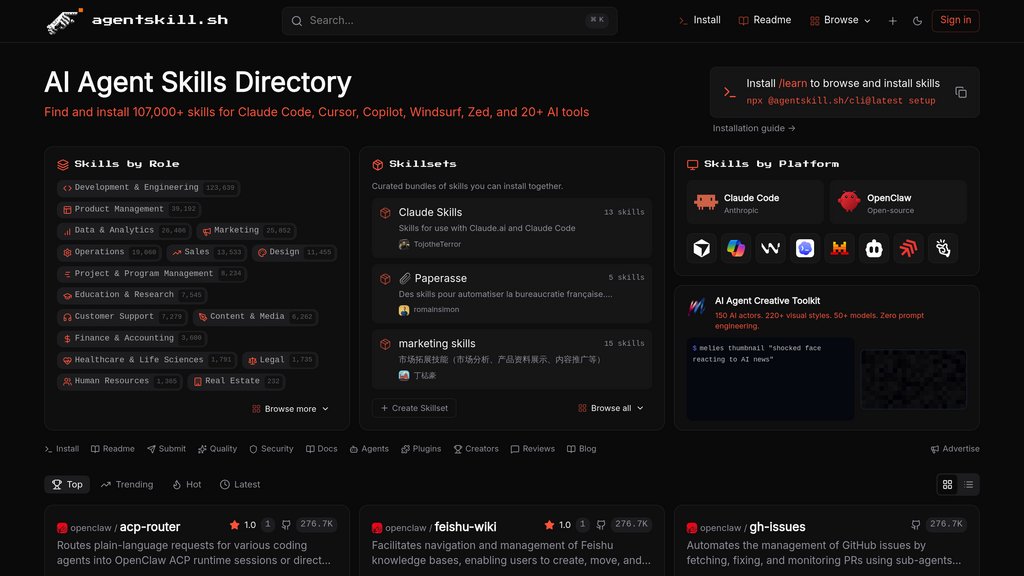Image resolution: width=1024 pixels, height=576 pixels.
Task: Select the colorful Copilot platform icon
Action: coord(736,248)
